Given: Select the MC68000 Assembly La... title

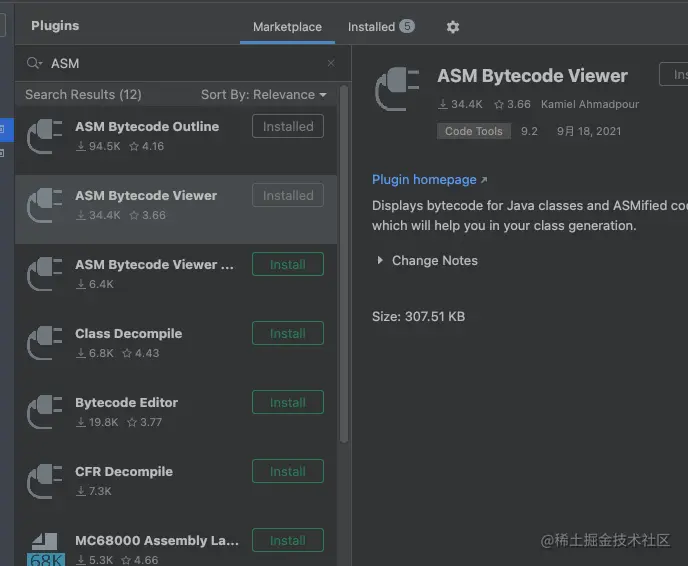Looking at the screenshot, I should [157, 541].
